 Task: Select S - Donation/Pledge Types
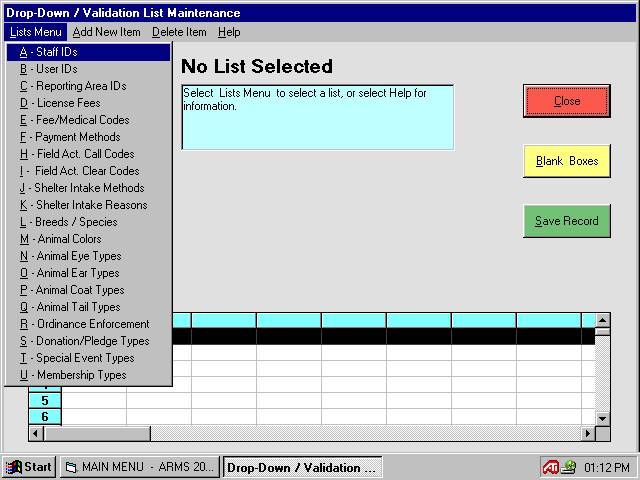pyautogui.click(x=89, y=341)
